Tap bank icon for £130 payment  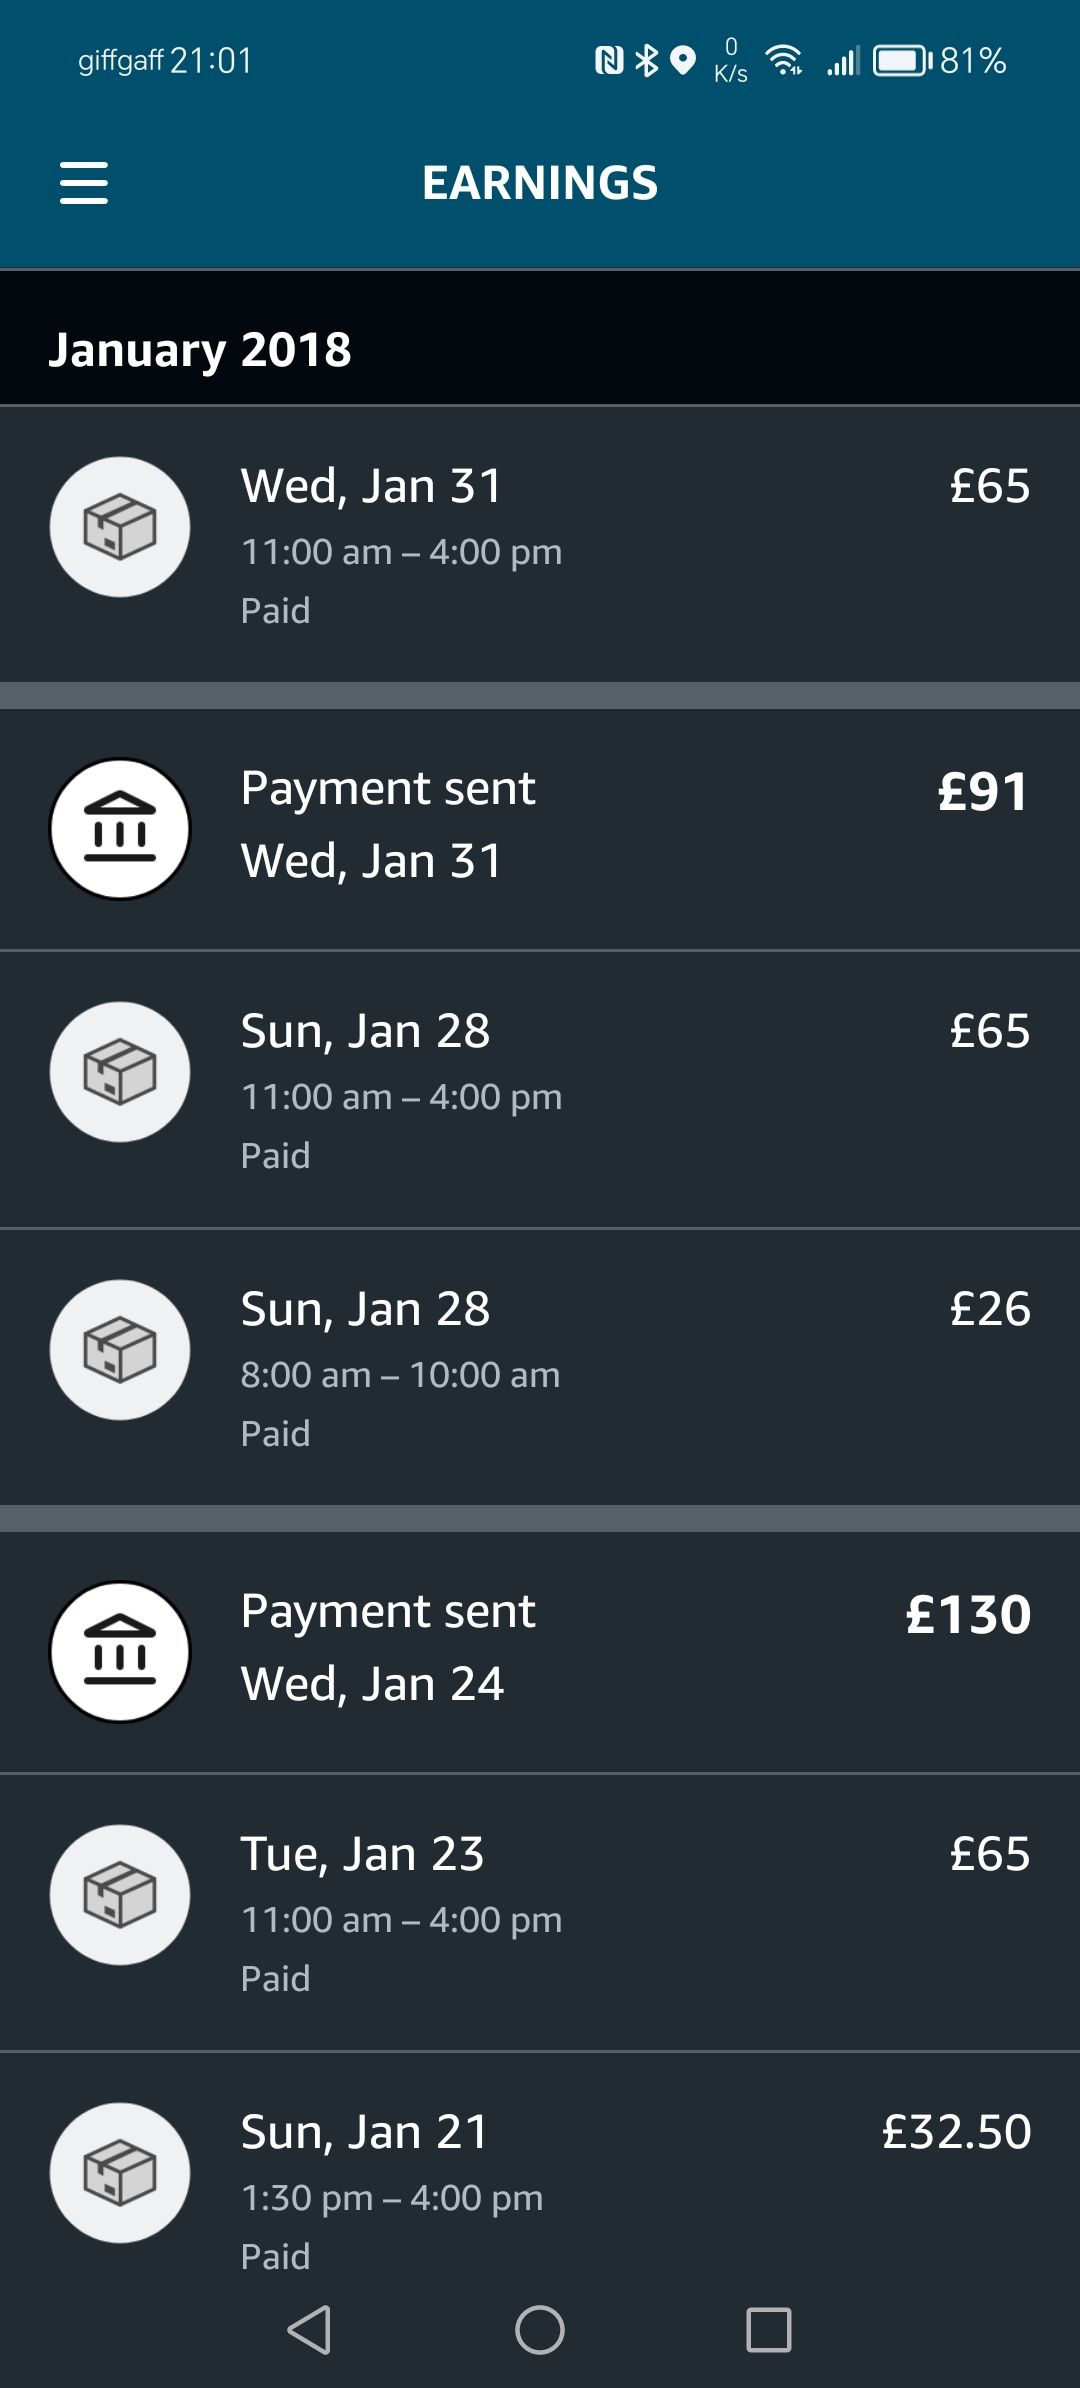pos(120,1652)
